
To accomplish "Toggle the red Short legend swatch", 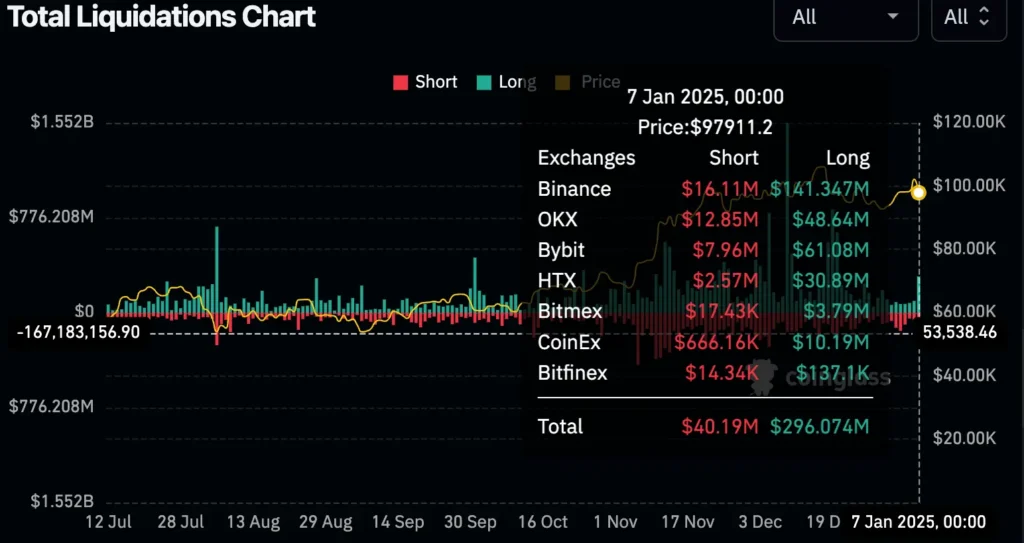I will coord(400,82).
